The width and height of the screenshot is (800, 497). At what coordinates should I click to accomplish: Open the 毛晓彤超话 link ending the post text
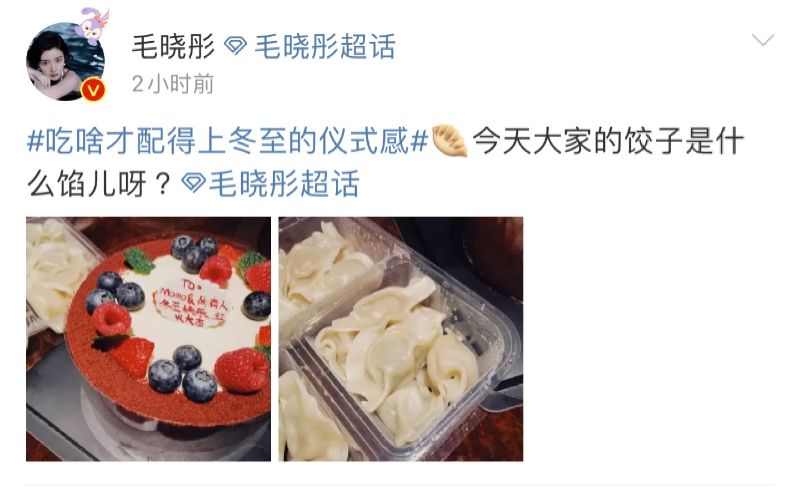pos(285,183)
